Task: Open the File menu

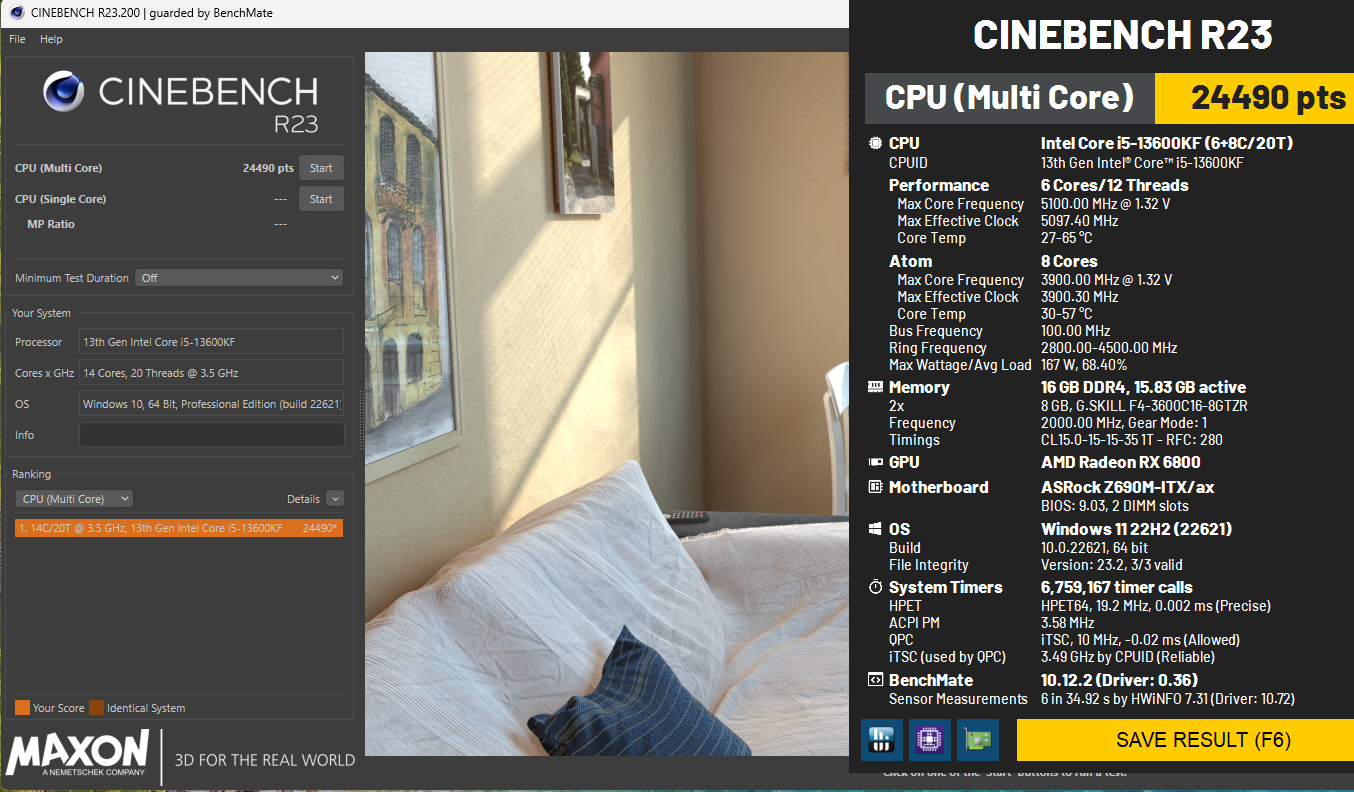Action: pyautogui.click(x=17, y=39)
